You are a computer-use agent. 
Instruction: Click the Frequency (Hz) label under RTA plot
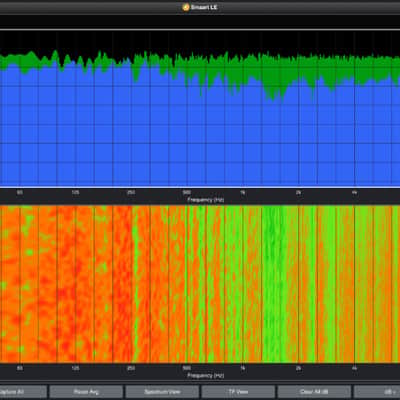coord(205,200)
